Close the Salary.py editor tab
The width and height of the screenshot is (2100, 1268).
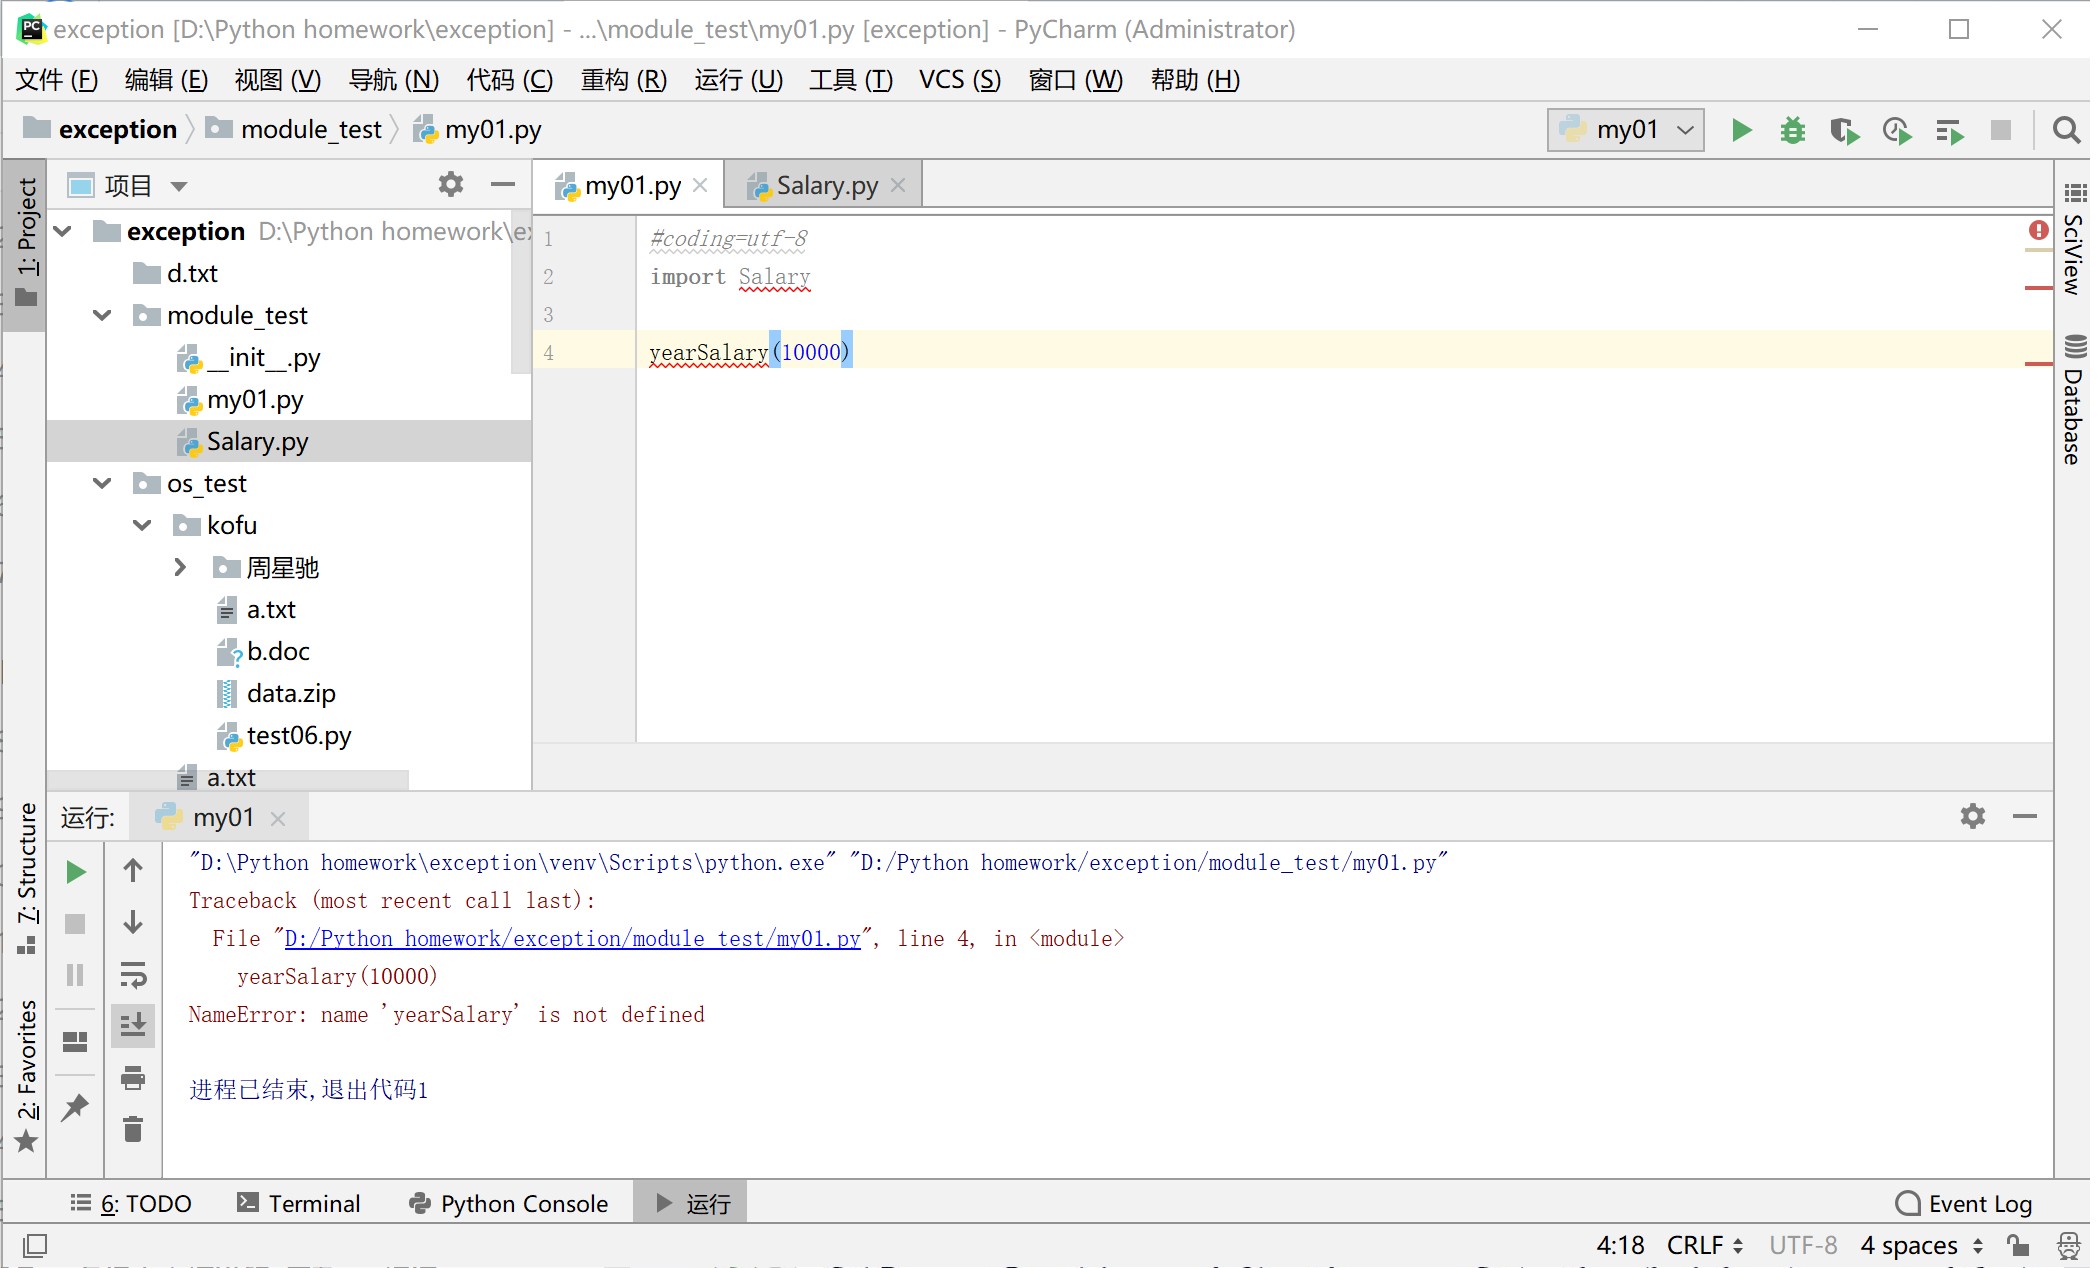pos(898,185)
